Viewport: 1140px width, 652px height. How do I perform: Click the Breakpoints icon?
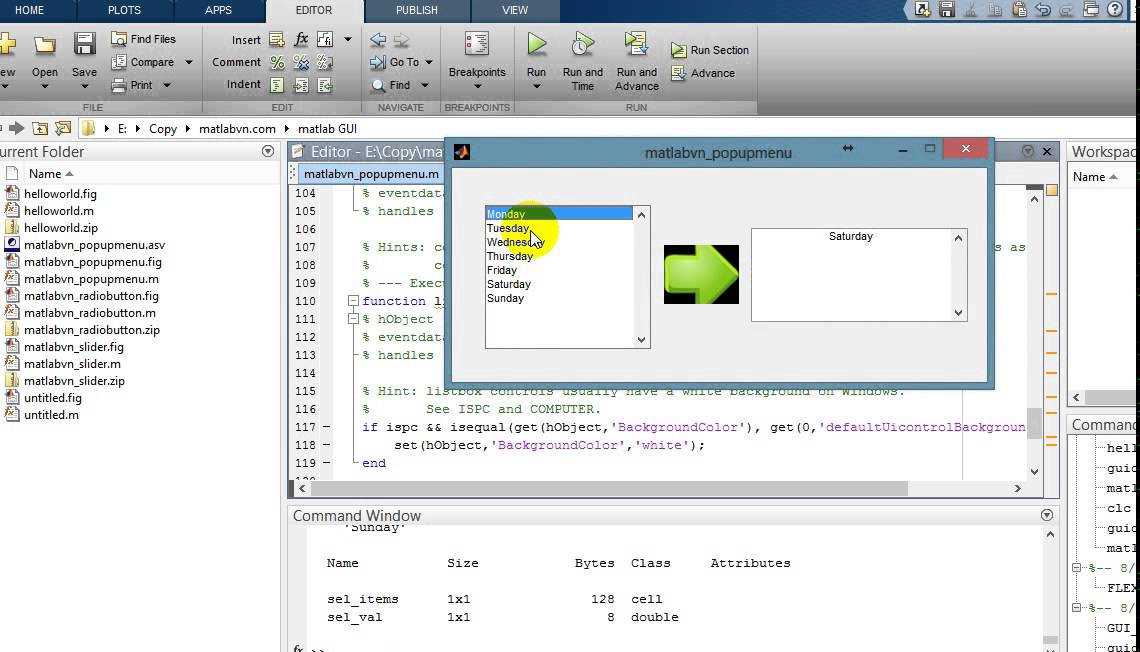477,44
